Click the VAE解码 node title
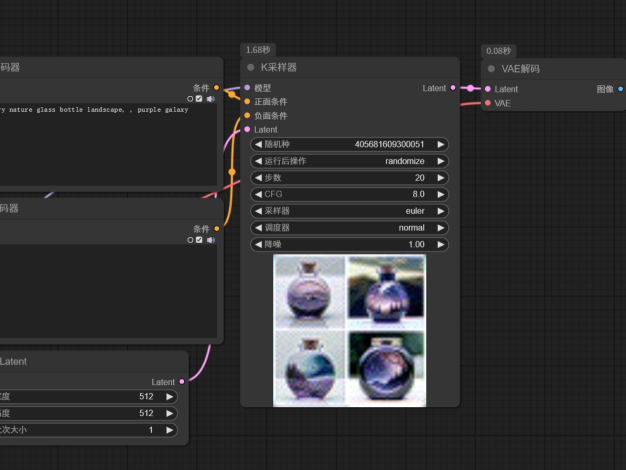626x470 pixels. [x=521, y=69]
